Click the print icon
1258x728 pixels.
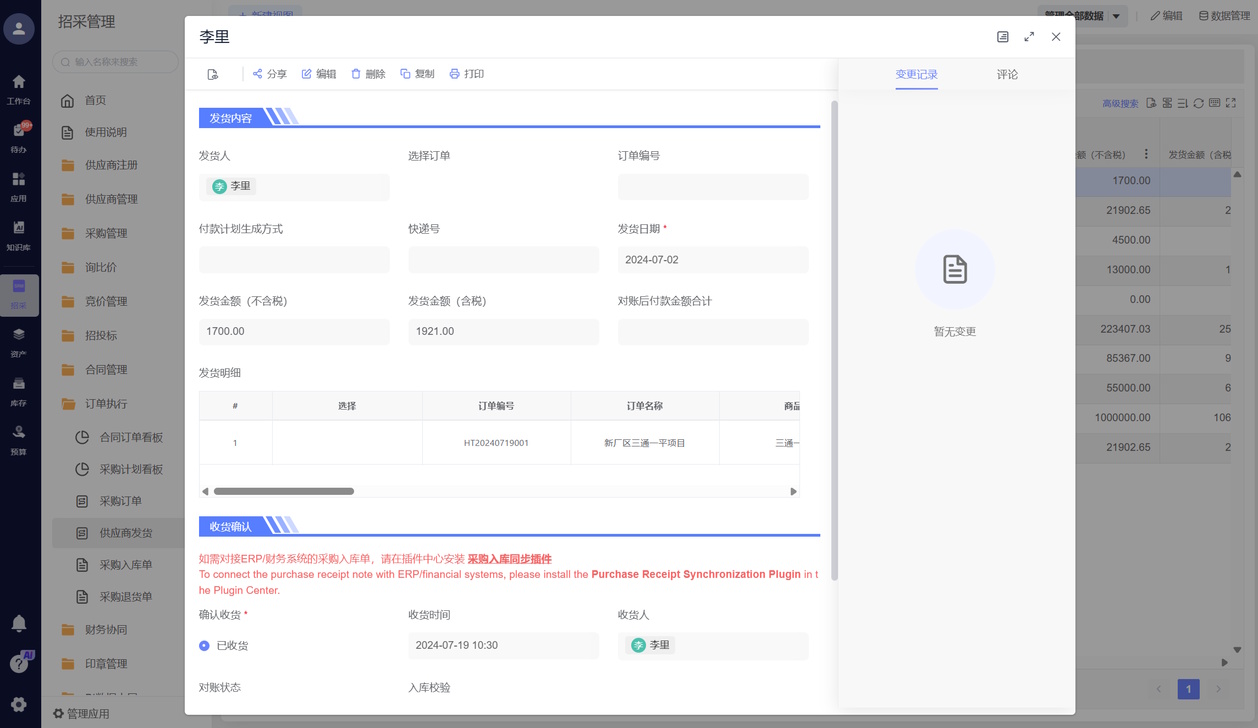[455, 74]
